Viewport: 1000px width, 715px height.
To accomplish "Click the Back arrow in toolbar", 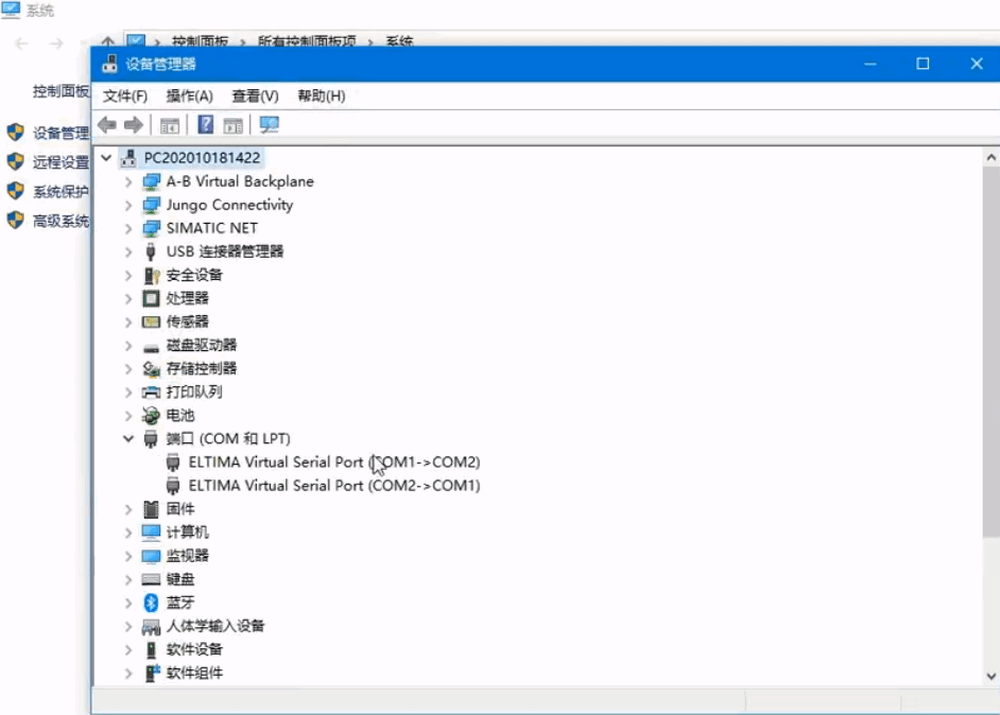I will click(x=106, y=125).
